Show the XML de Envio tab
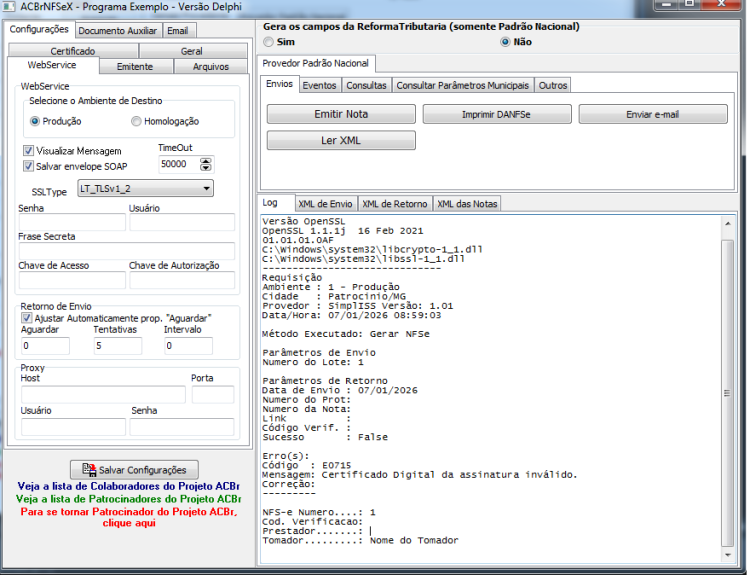The width and height of the screenshot is (750, 575). [x=326, y=204]
